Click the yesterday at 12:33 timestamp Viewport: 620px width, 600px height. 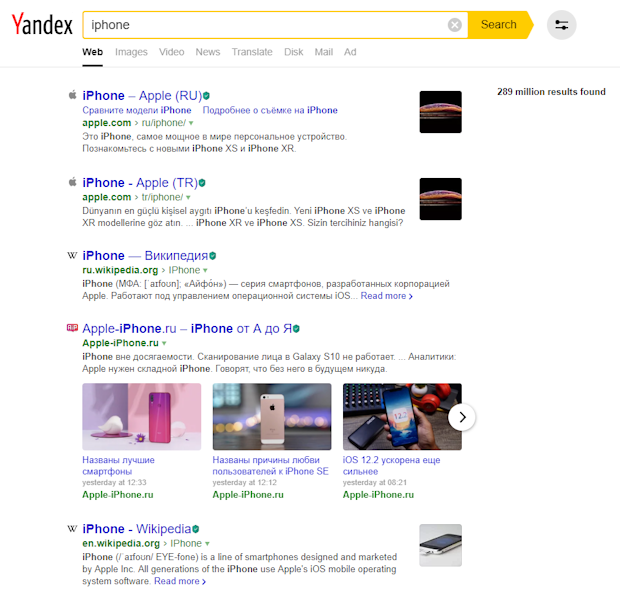(x=114, y=483)
